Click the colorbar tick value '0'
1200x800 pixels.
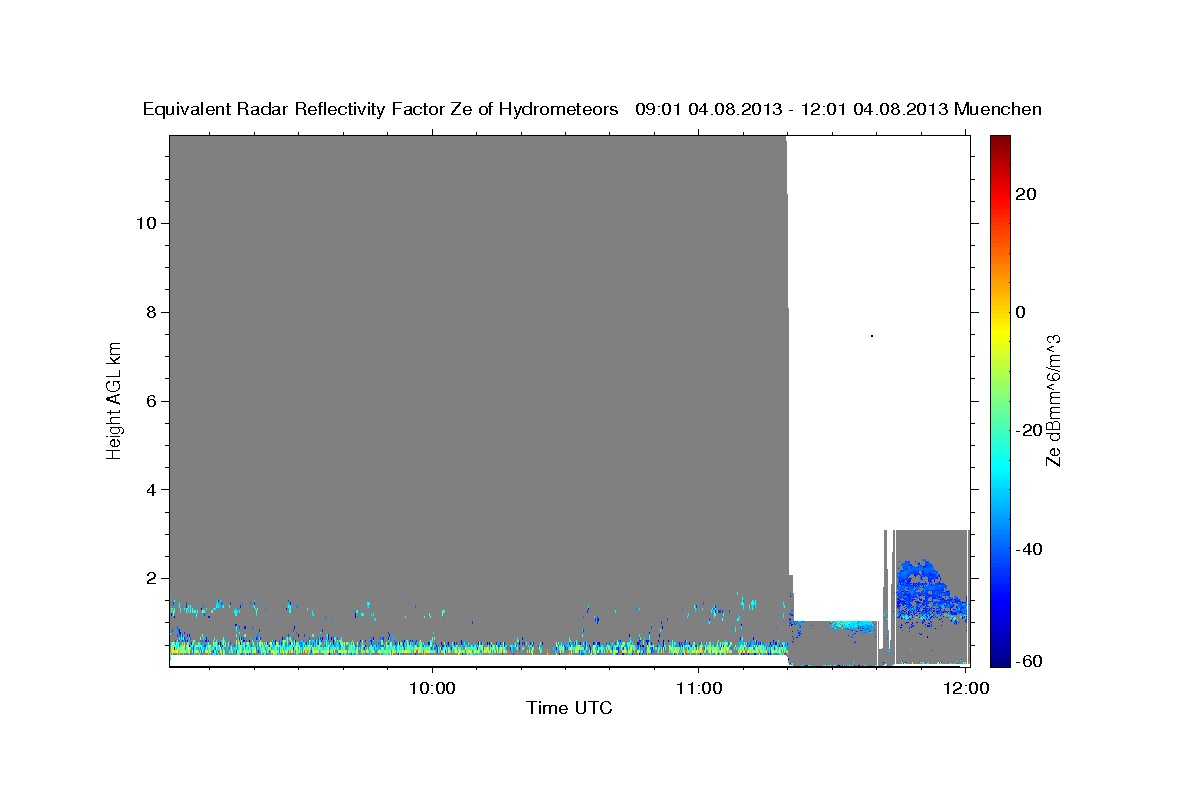(1020, 312)
